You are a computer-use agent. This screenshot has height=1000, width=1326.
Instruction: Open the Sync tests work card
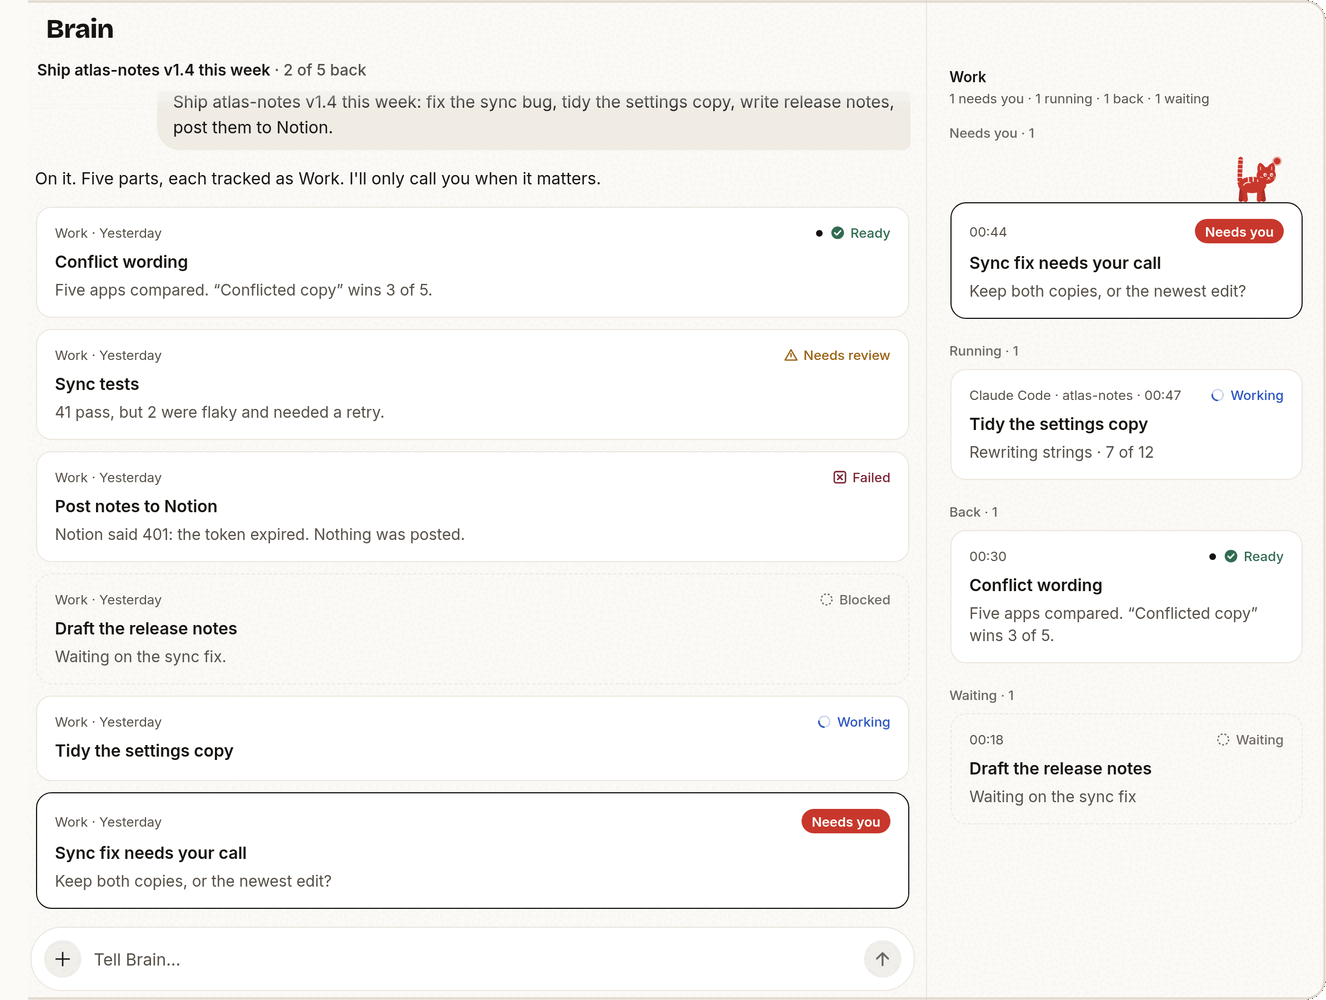point(472,384)
